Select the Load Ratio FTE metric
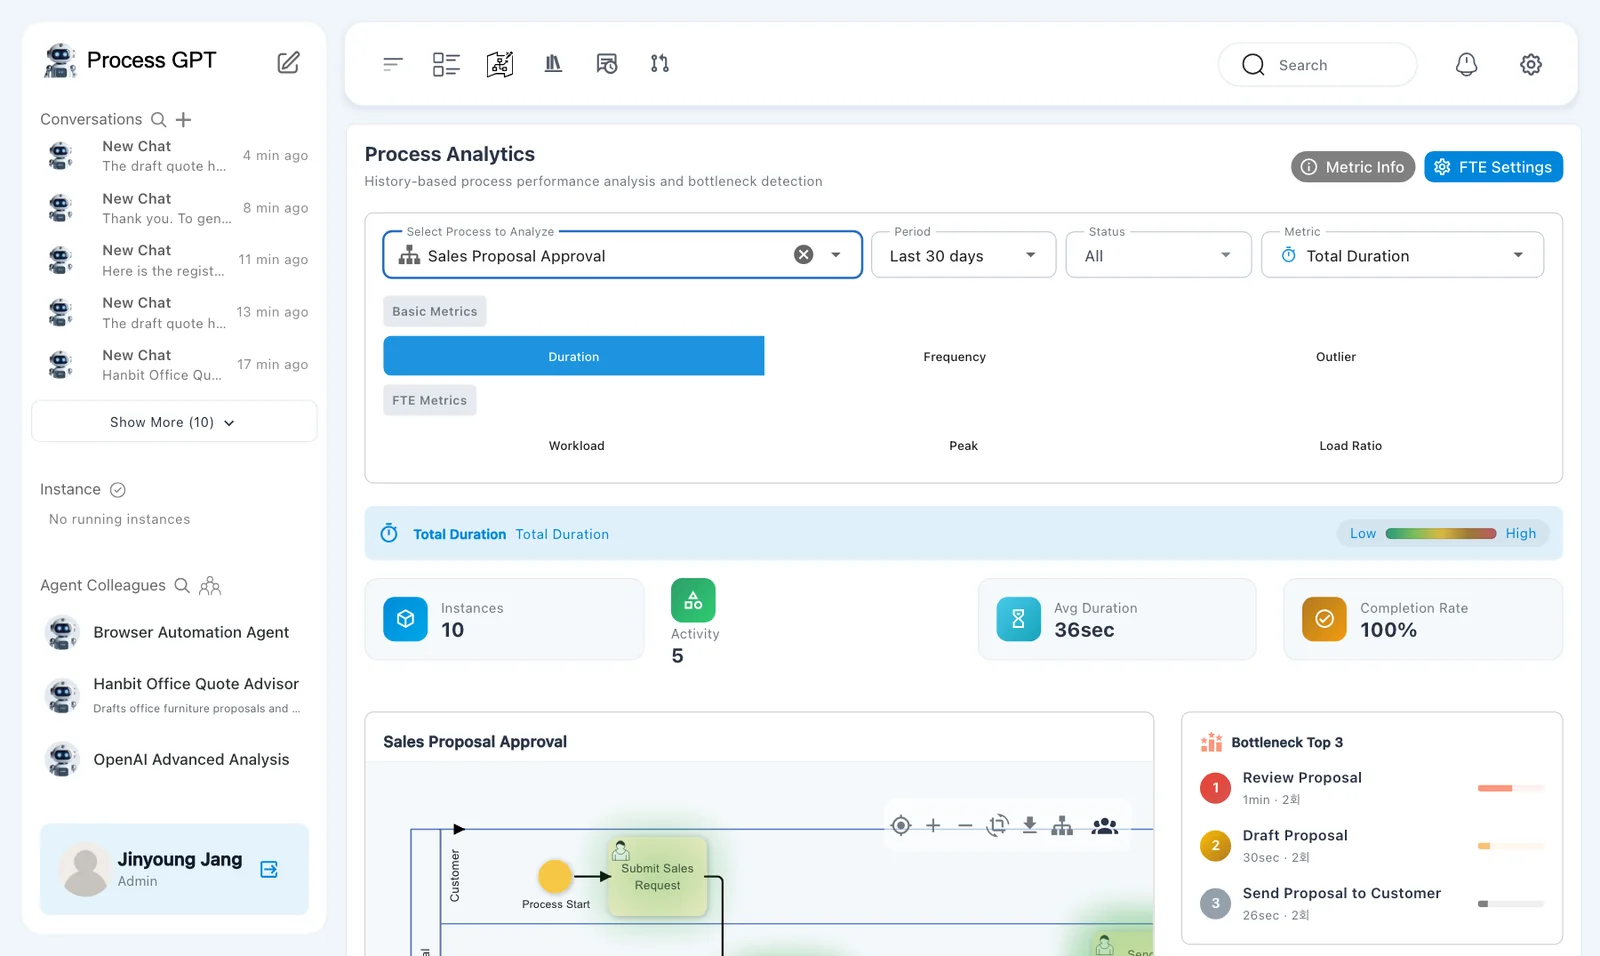Viewport: 1600px width, 956px height. (1351, 446)
